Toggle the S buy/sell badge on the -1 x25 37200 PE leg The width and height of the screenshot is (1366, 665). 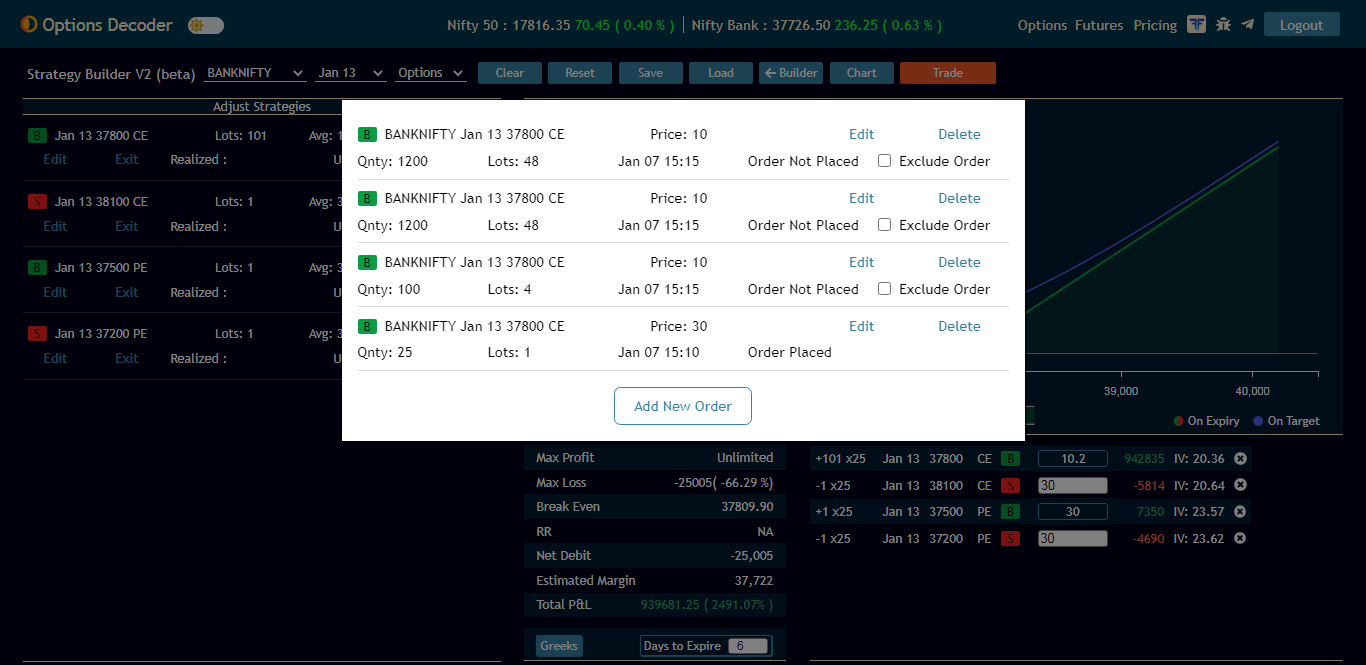pyautogui.click(x=1011, y=538)
